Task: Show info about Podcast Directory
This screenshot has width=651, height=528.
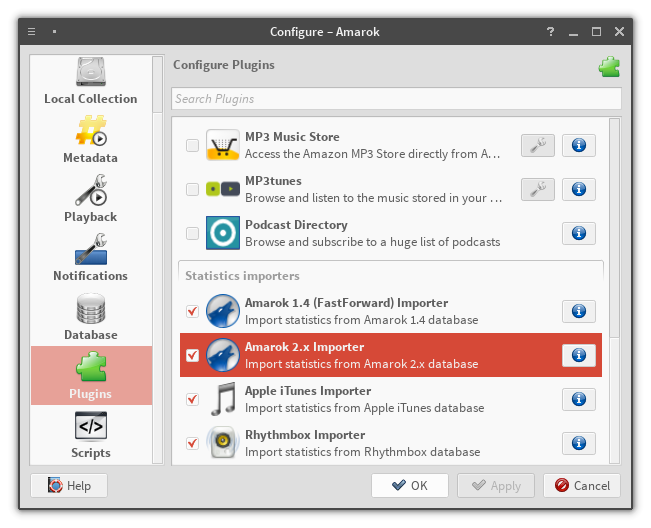Action: (x=579, y=233)
